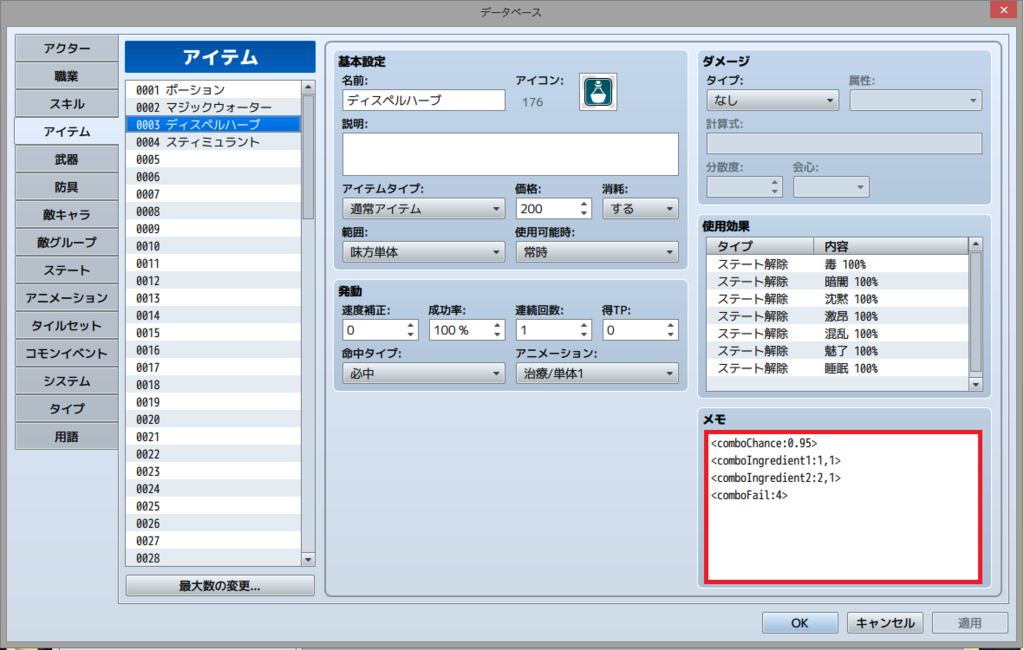Click the キャンセル button

click(885, 623)
